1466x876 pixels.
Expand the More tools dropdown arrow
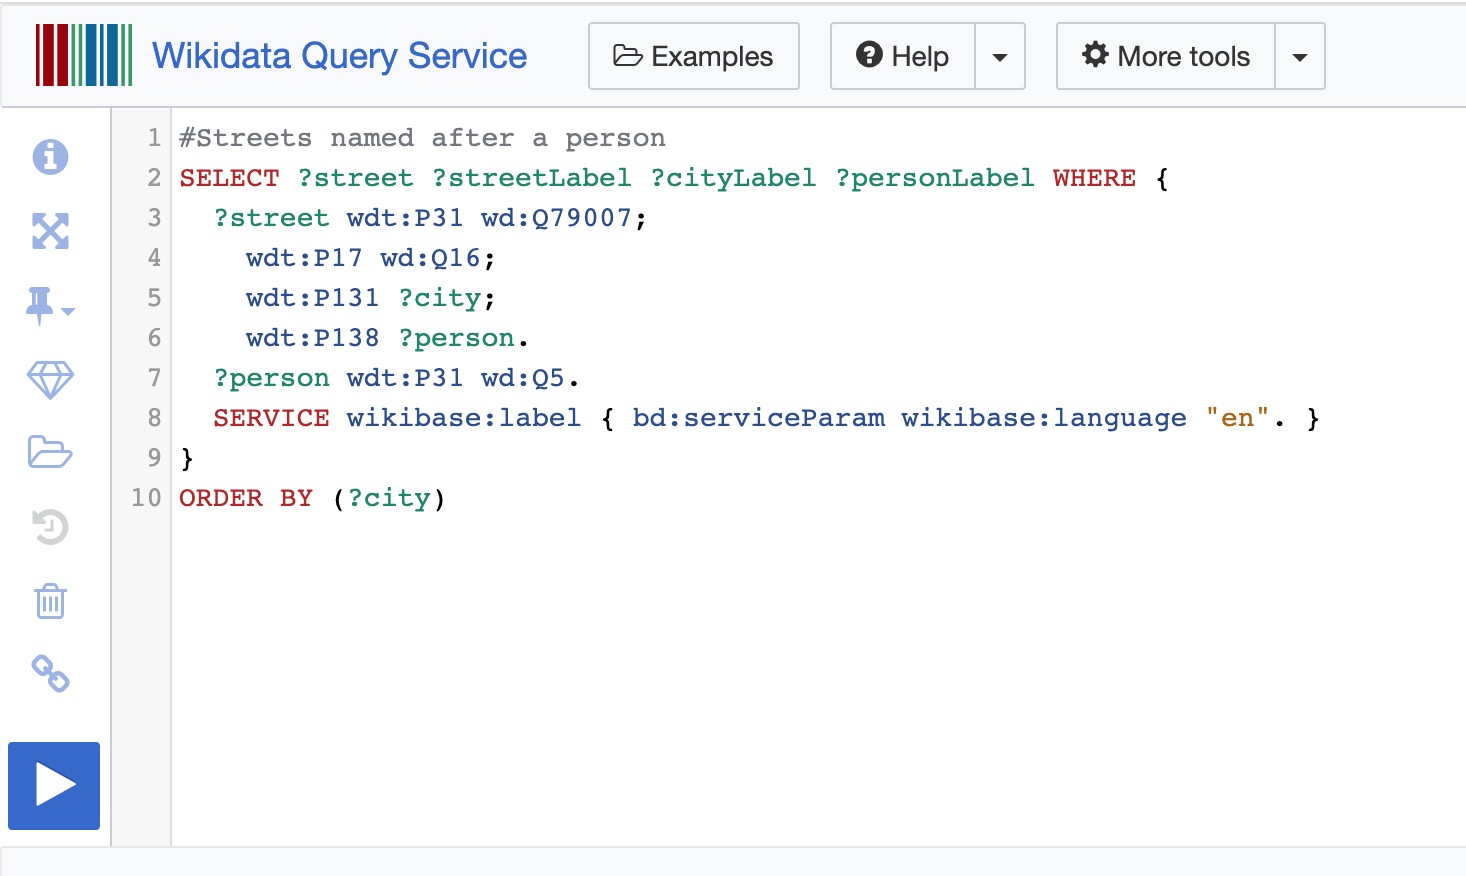click(1299, 56)
